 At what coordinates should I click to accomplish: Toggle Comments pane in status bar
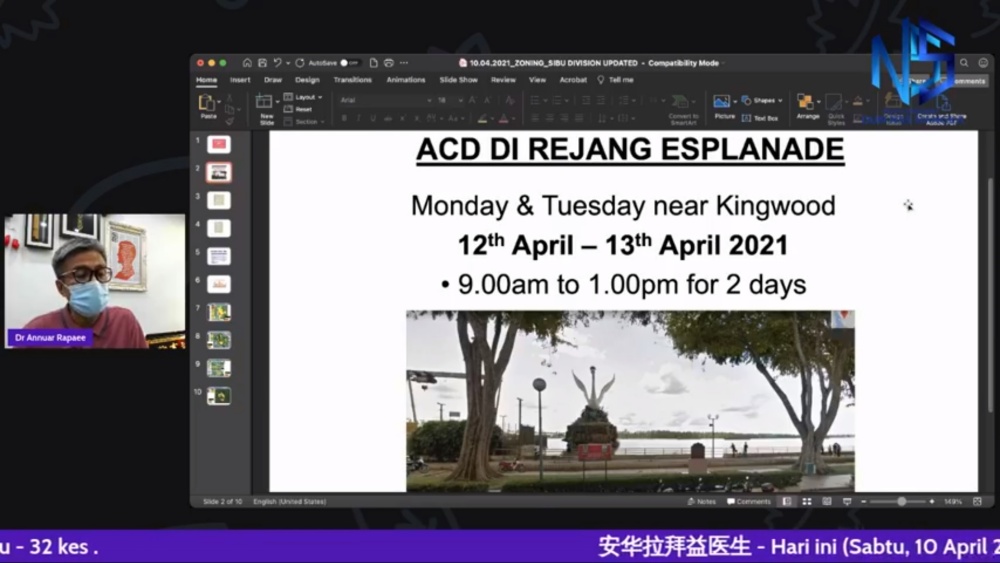749,502
